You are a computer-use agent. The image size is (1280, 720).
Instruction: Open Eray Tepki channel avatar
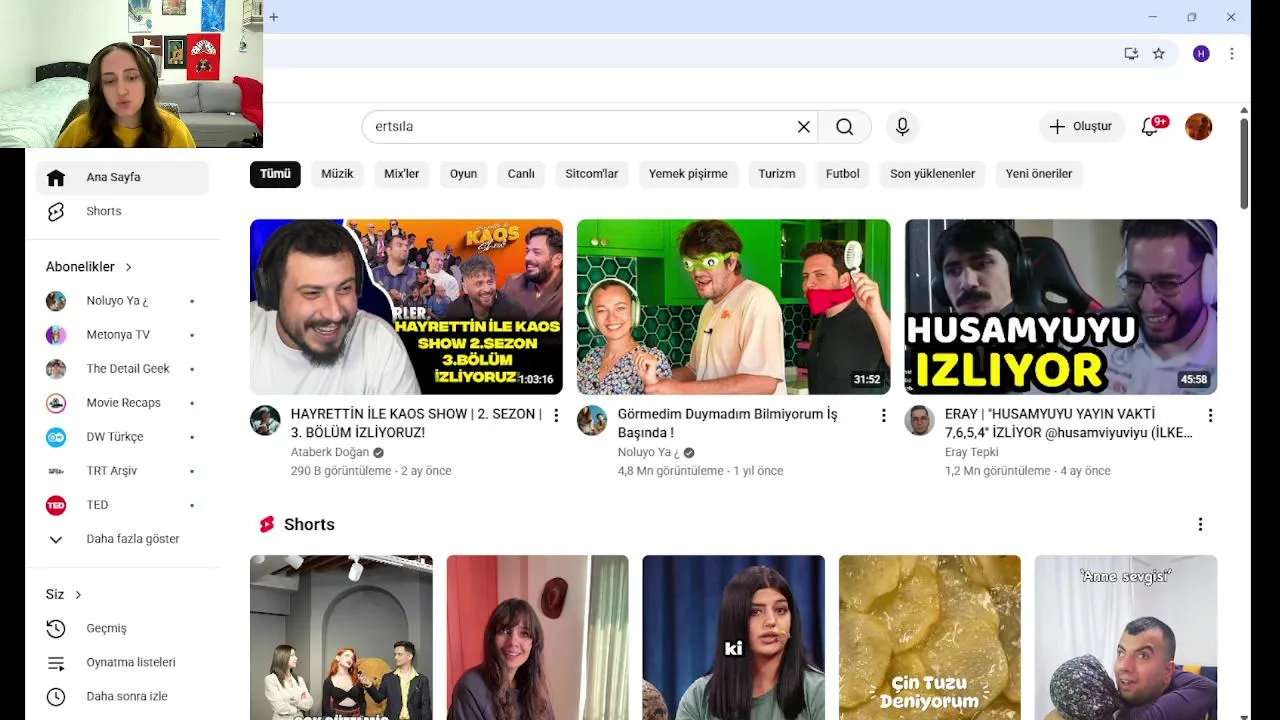click(x=919, y=420)
